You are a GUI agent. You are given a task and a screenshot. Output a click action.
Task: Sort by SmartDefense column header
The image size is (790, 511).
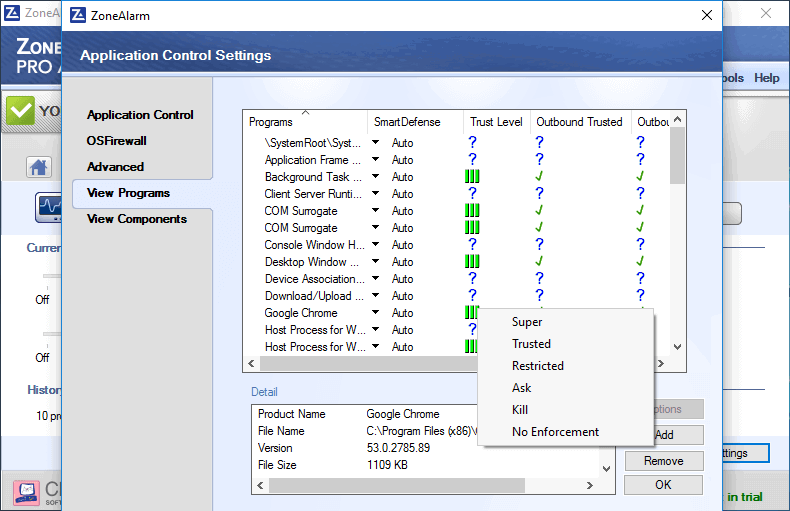tap(415, 121)
